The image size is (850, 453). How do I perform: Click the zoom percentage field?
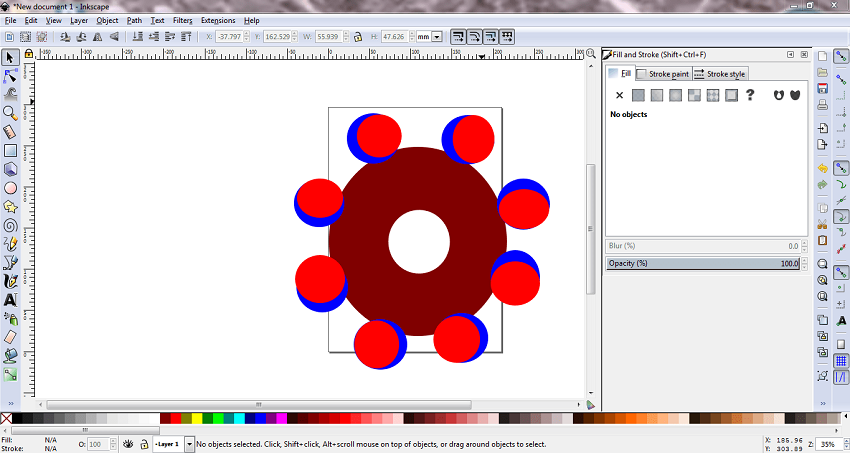pyautogui.click(x=827, y=444)
